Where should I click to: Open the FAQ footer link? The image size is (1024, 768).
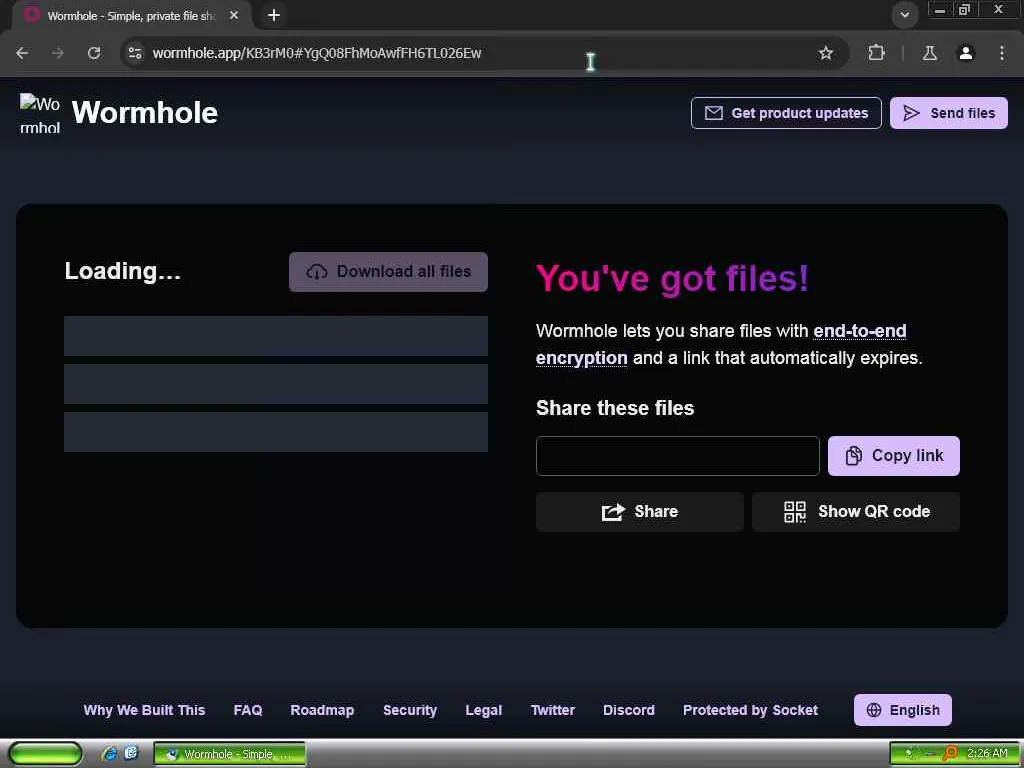pos(248,710)
